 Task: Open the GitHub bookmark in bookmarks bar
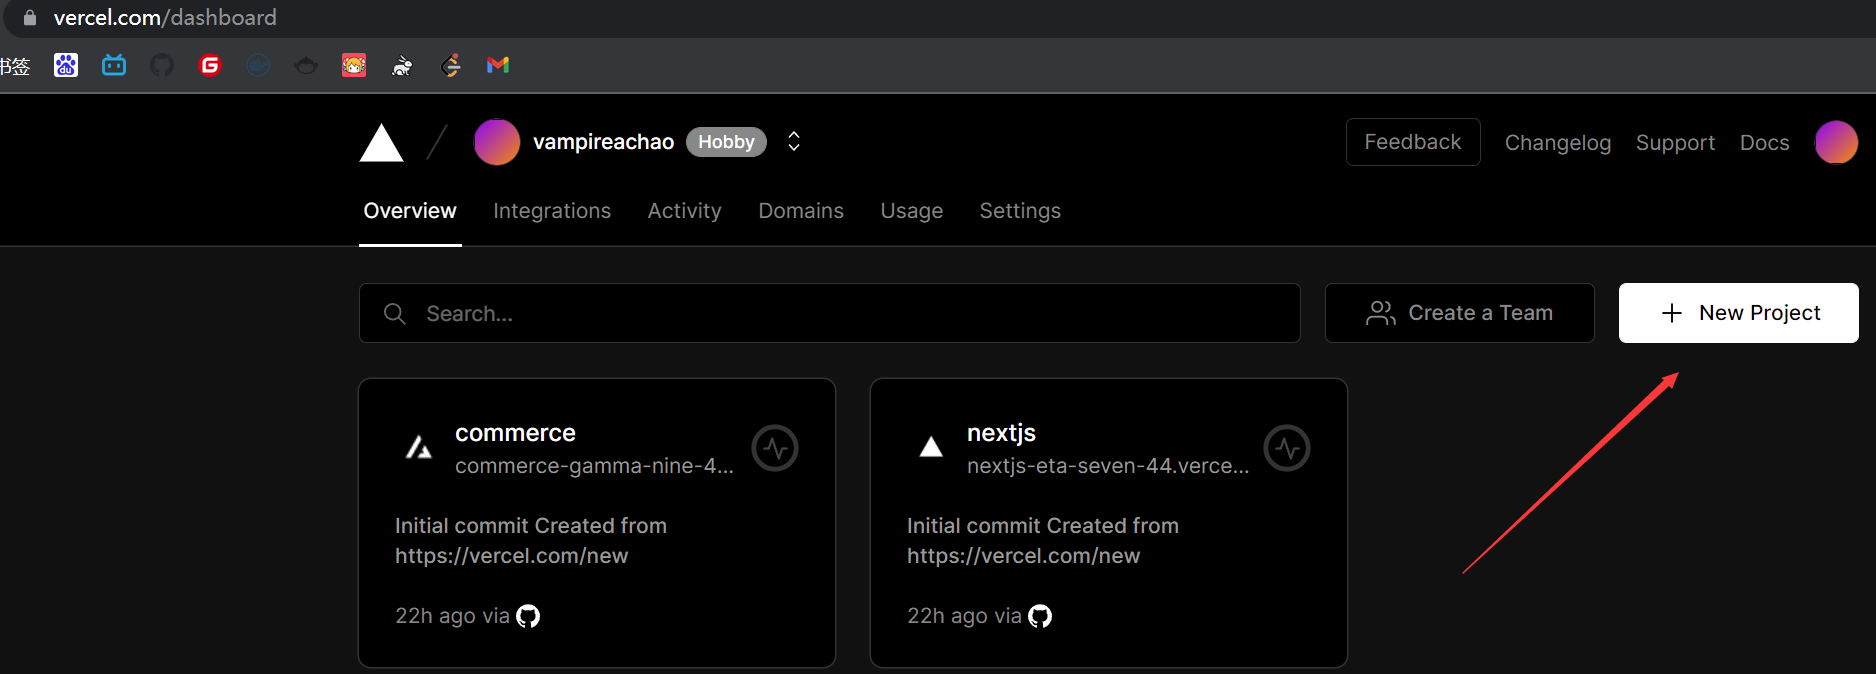point(162,65)
